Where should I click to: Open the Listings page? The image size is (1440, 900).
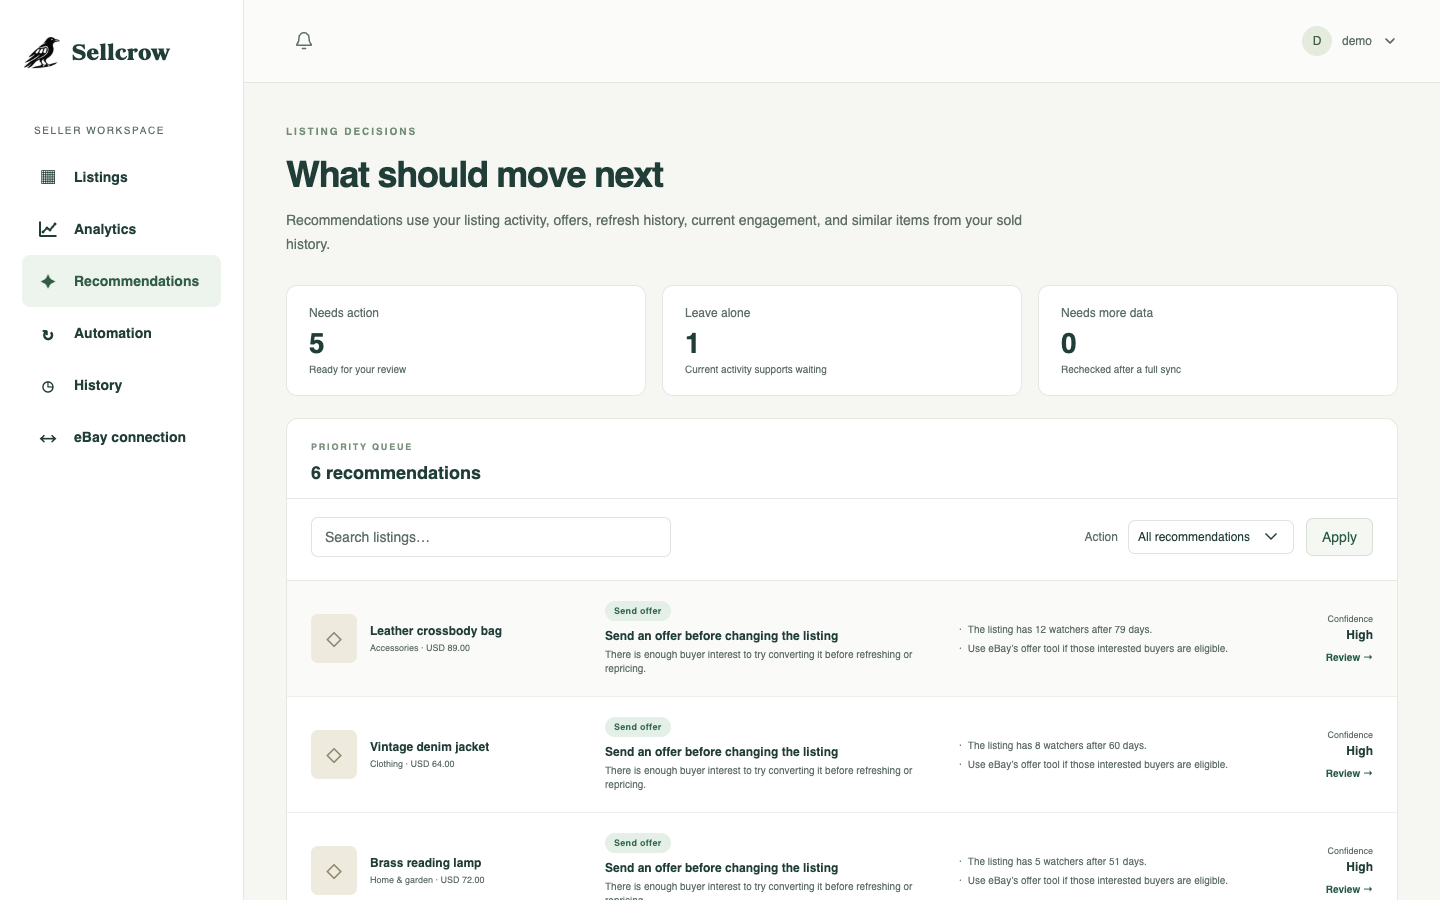[121, 177]
